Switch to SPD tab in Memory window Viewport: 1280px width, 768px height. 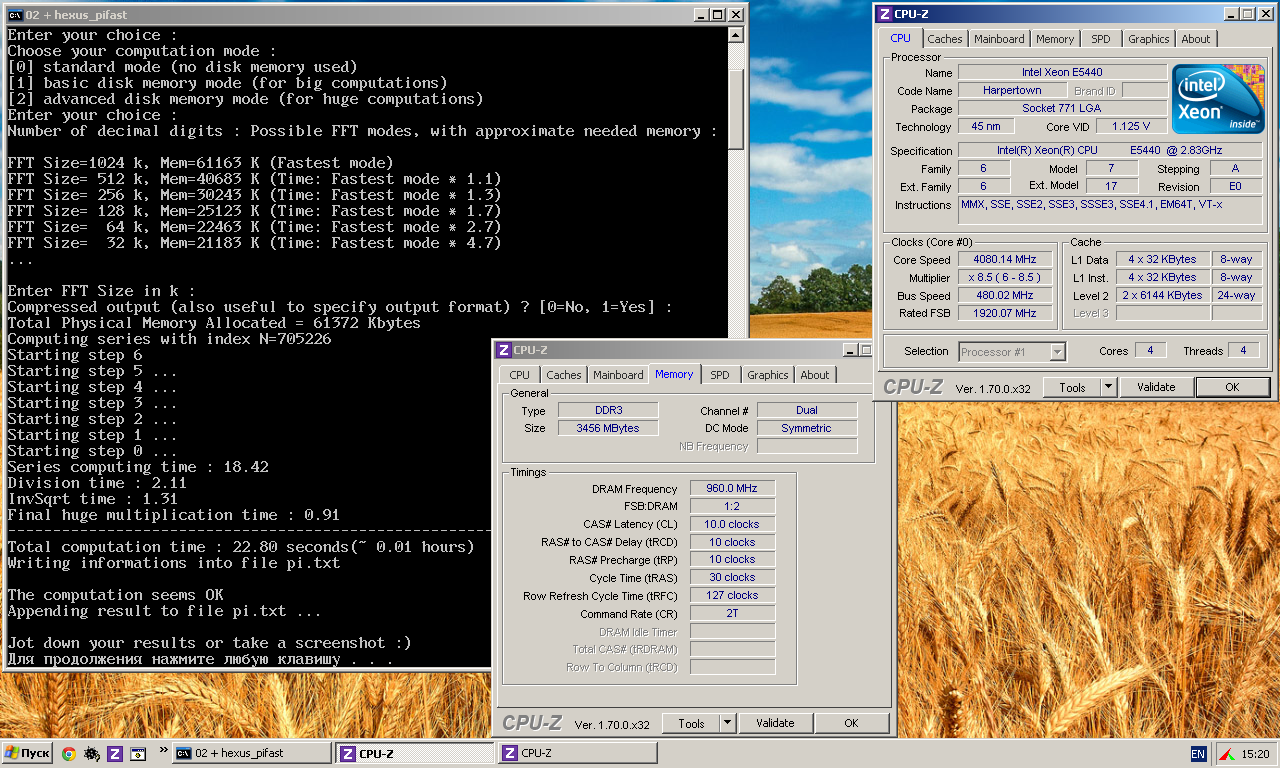click(x=719, y=375)
